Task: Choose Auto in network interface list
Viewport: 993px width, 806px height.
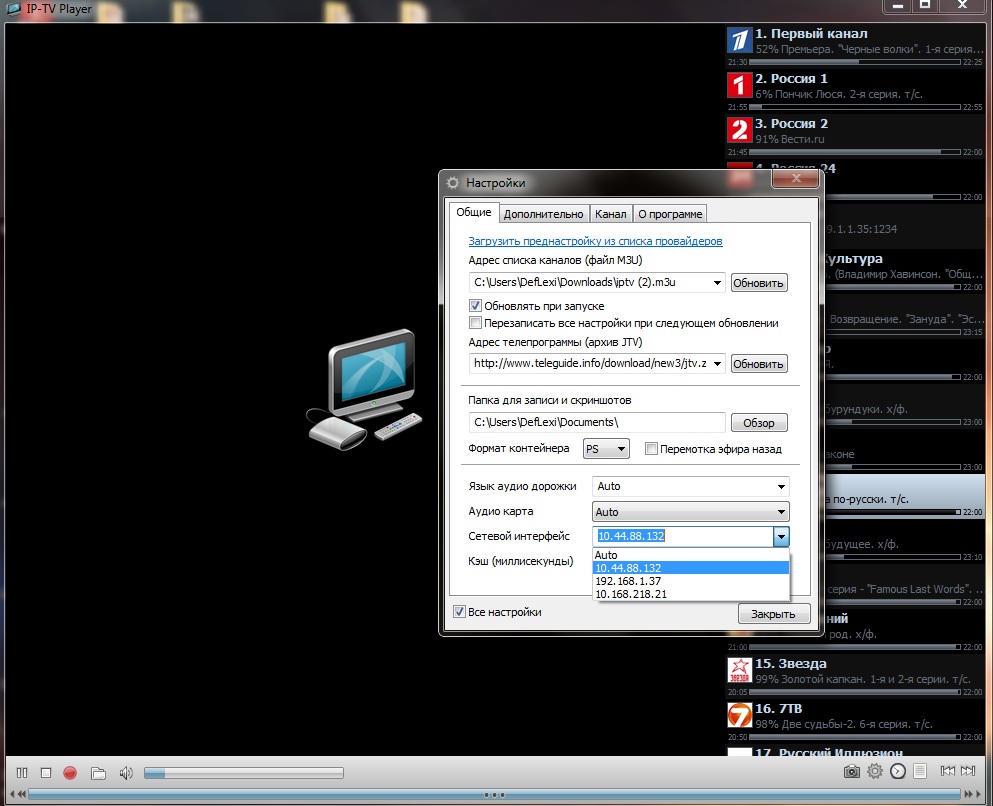Action: (x=691, y=555)
